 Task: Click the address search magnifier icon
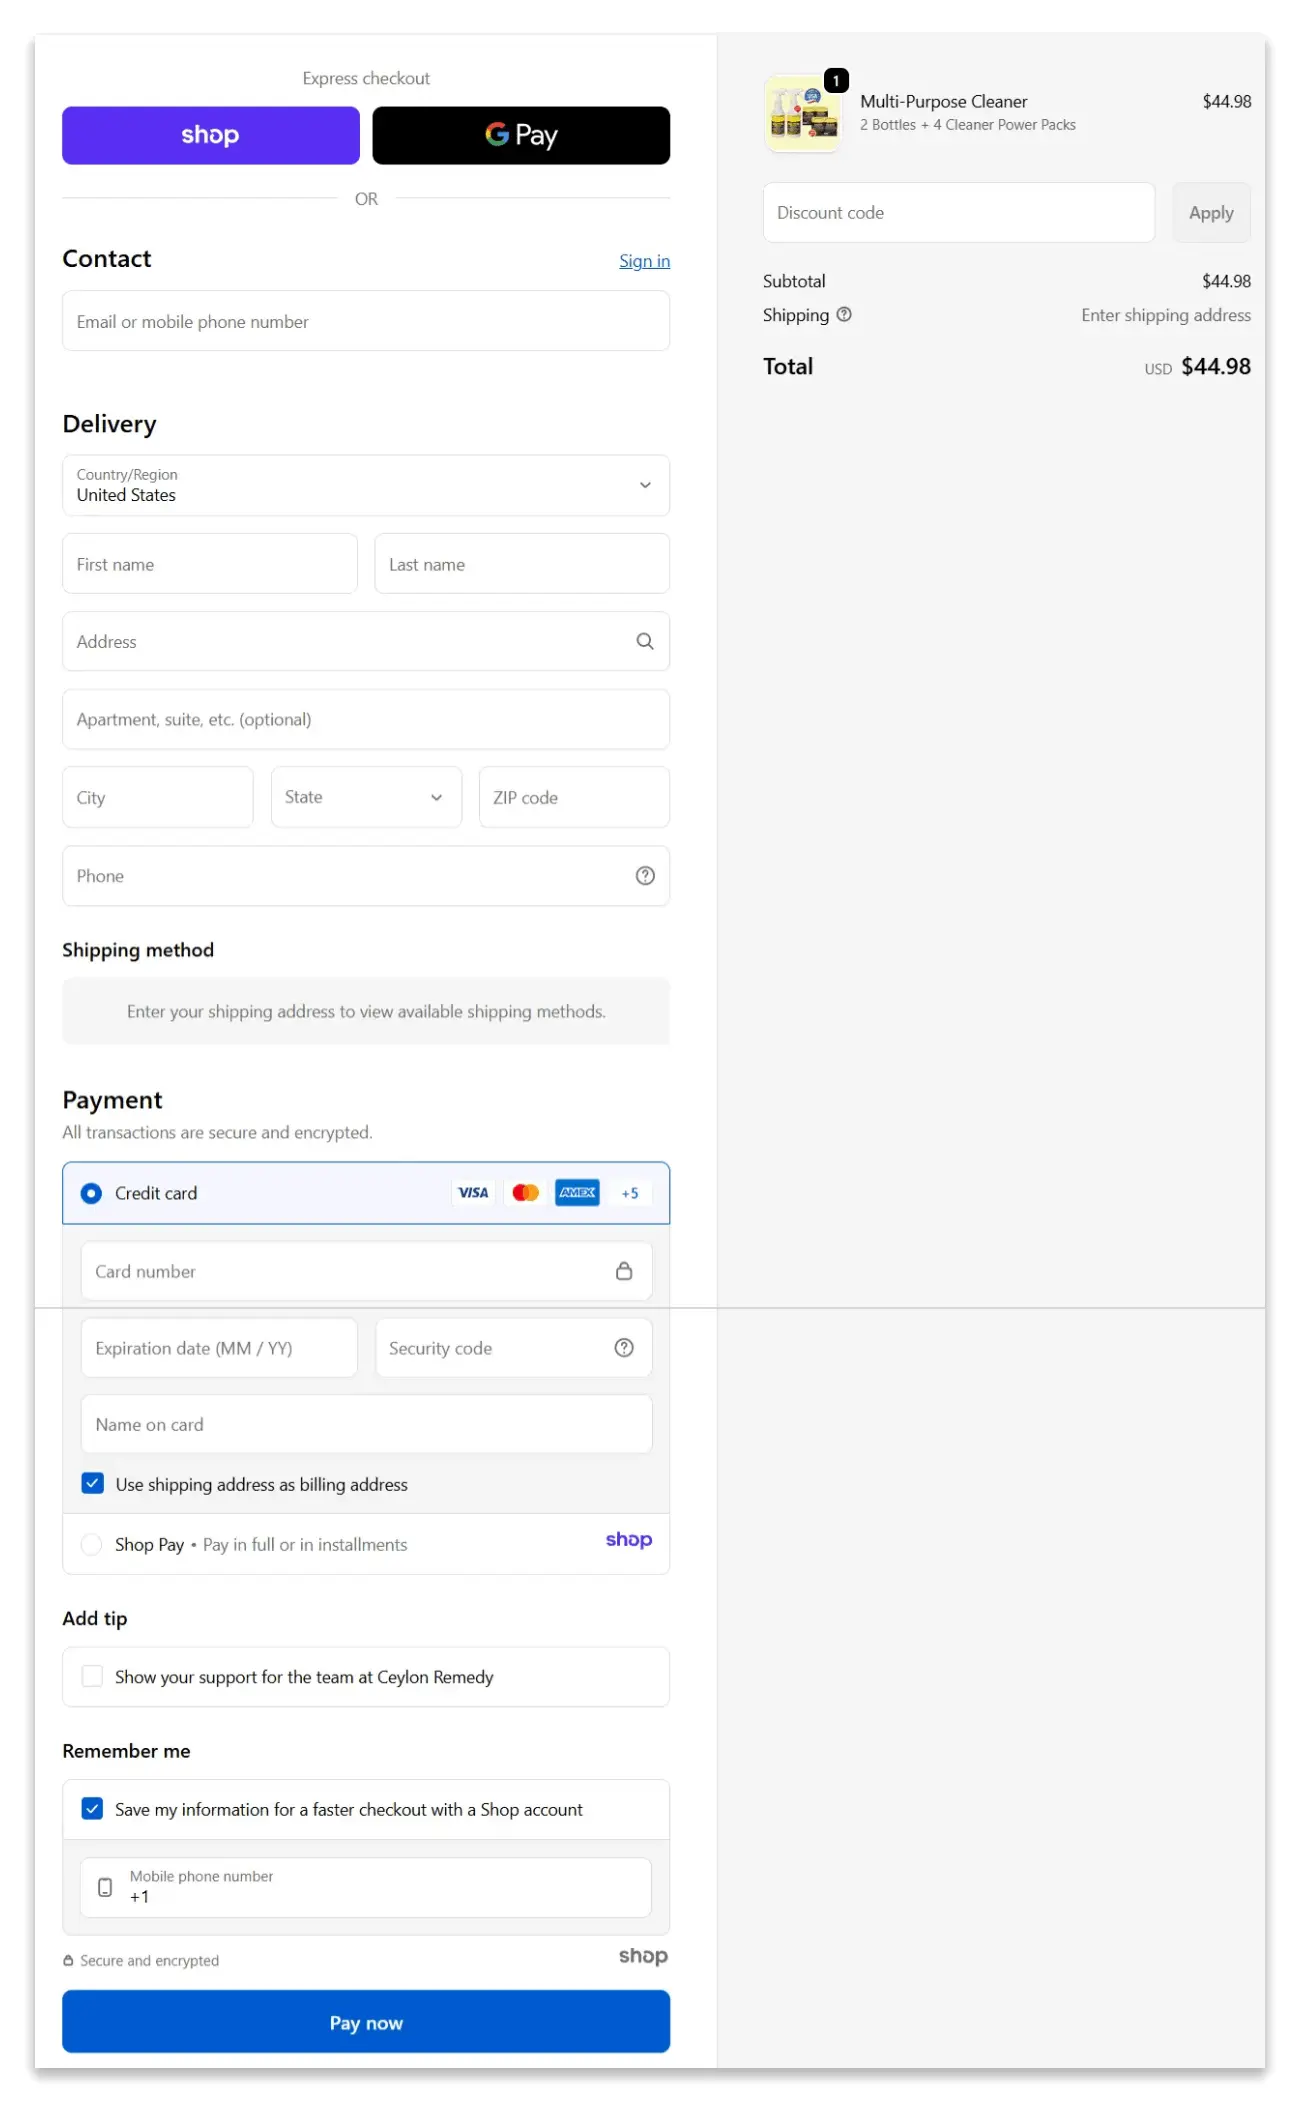click(645, 641)
